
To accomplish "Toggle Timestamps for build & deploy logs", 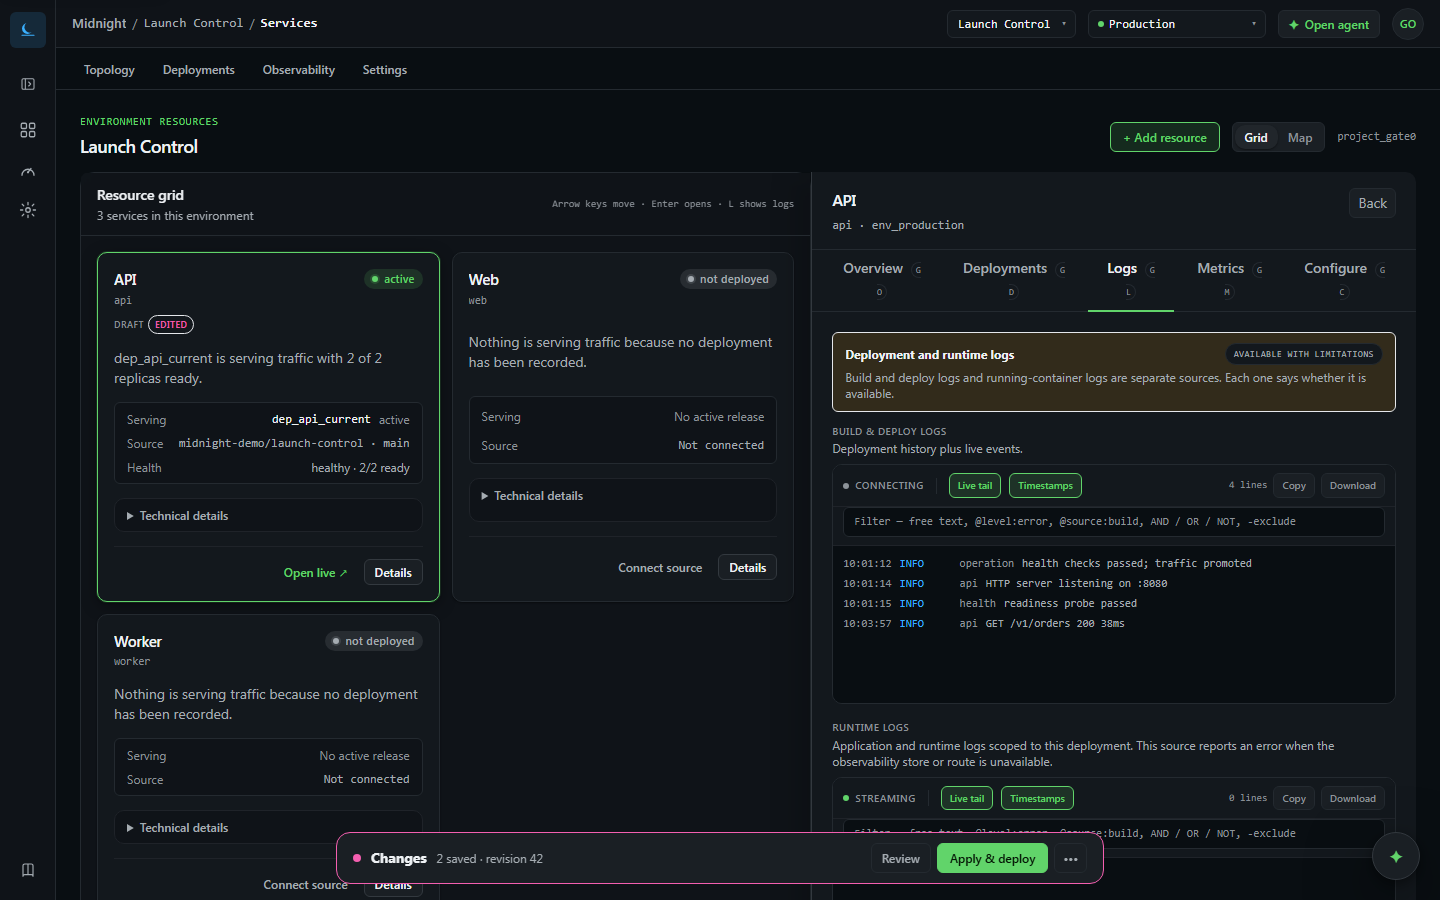I will click(1045, 486).
